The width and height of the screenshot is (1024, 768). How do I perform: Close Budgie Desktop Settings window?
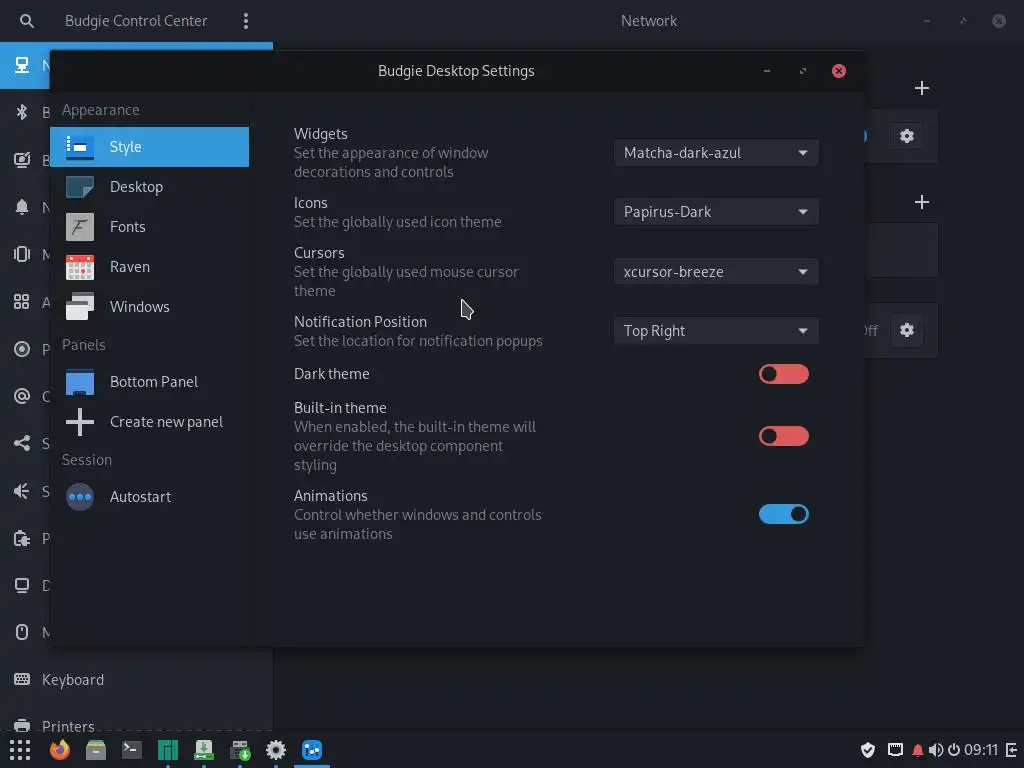coord(839,71)
